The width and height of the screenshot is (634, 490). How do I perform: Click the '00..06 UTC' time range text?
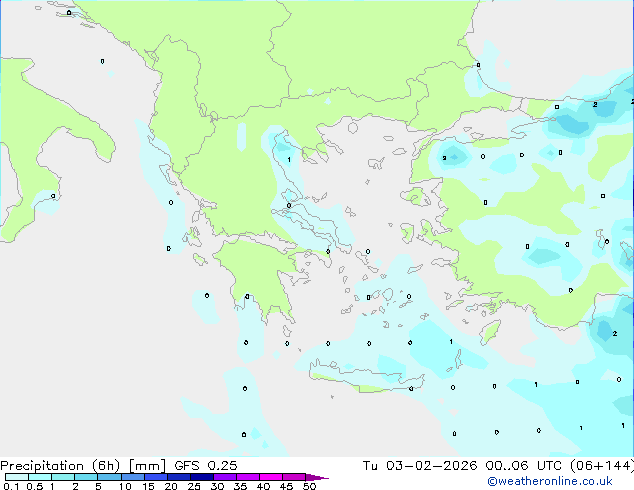click(524, 466)
